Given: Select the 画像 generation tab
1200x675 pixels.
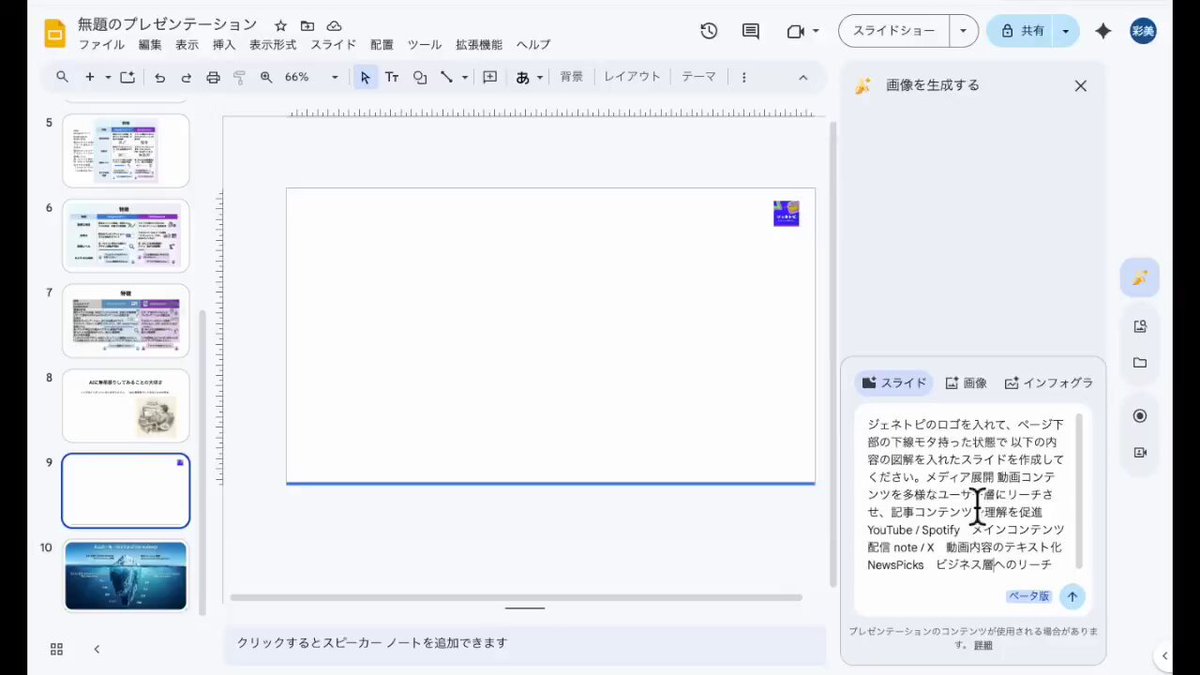Looking at the screenshot, I should (966, 383).
